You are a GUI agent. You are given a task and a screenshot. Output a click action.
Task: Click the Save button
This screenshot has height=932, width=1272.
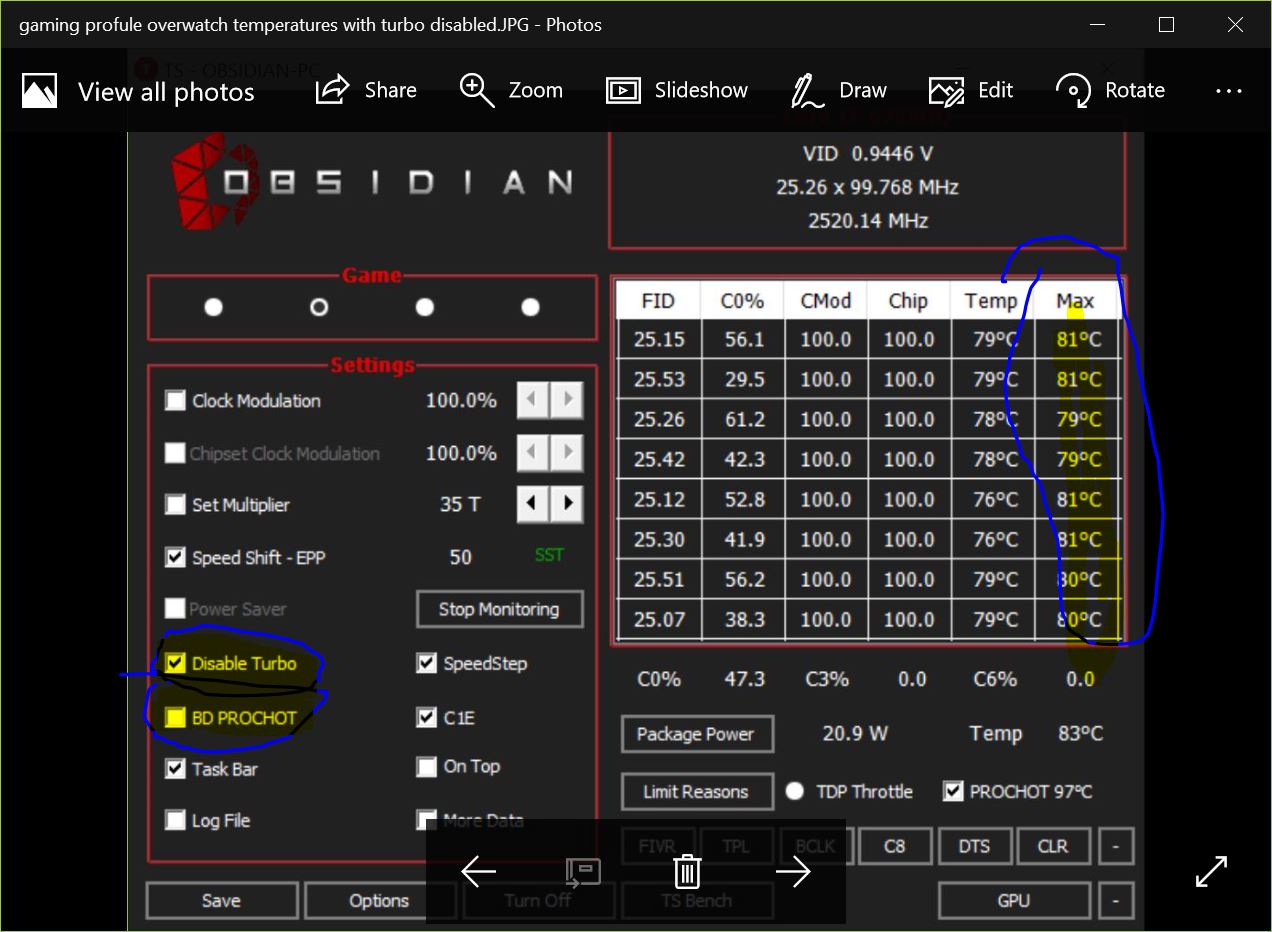tap(221, 900)
